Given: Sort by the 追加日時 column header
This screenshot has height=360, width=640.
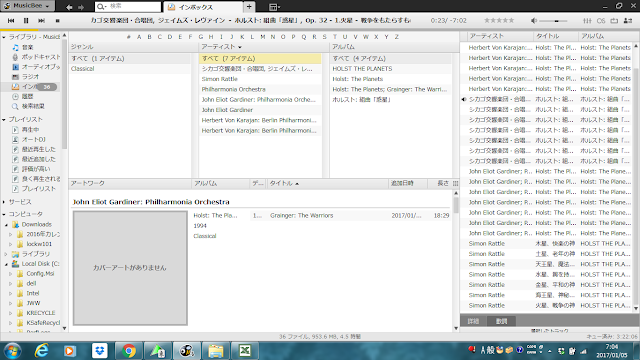Looking at the screenshot, I should (408, 183).
